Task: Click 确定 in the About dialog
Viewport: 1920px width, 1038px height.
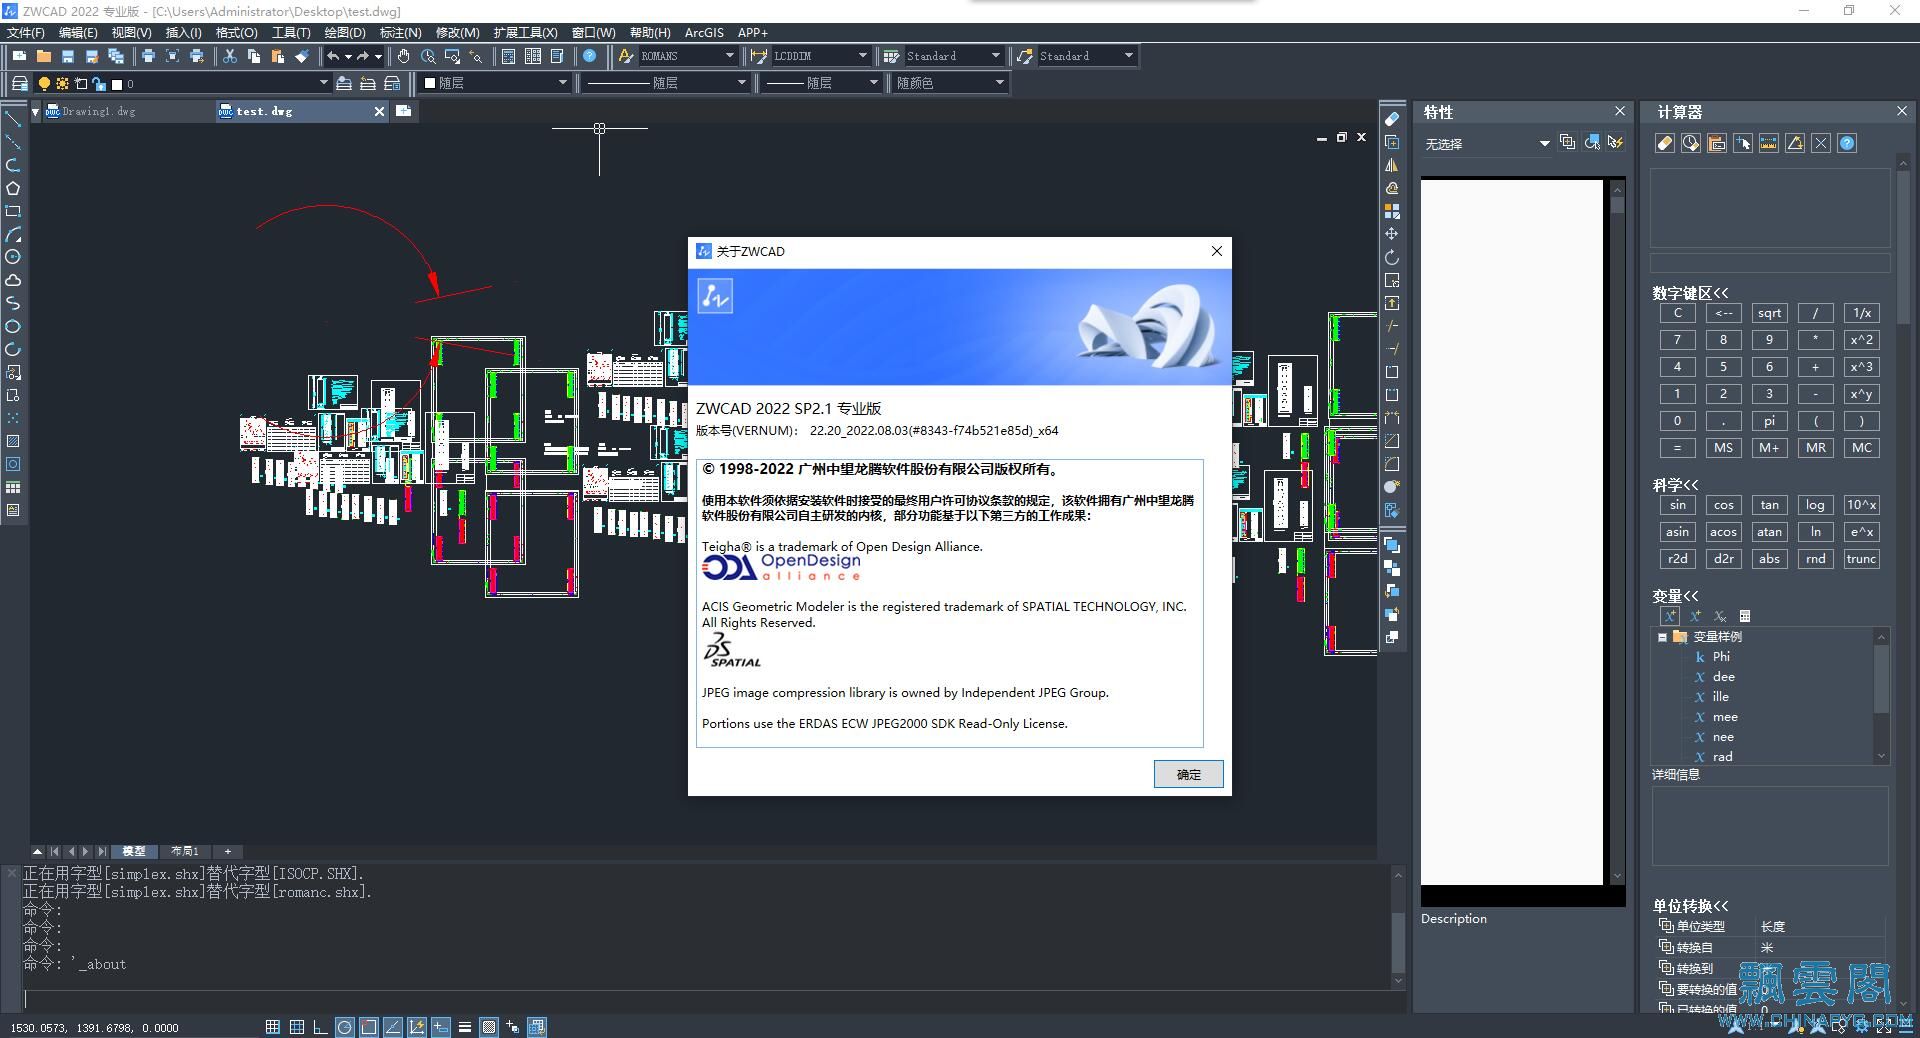Action: [1188, 774]
